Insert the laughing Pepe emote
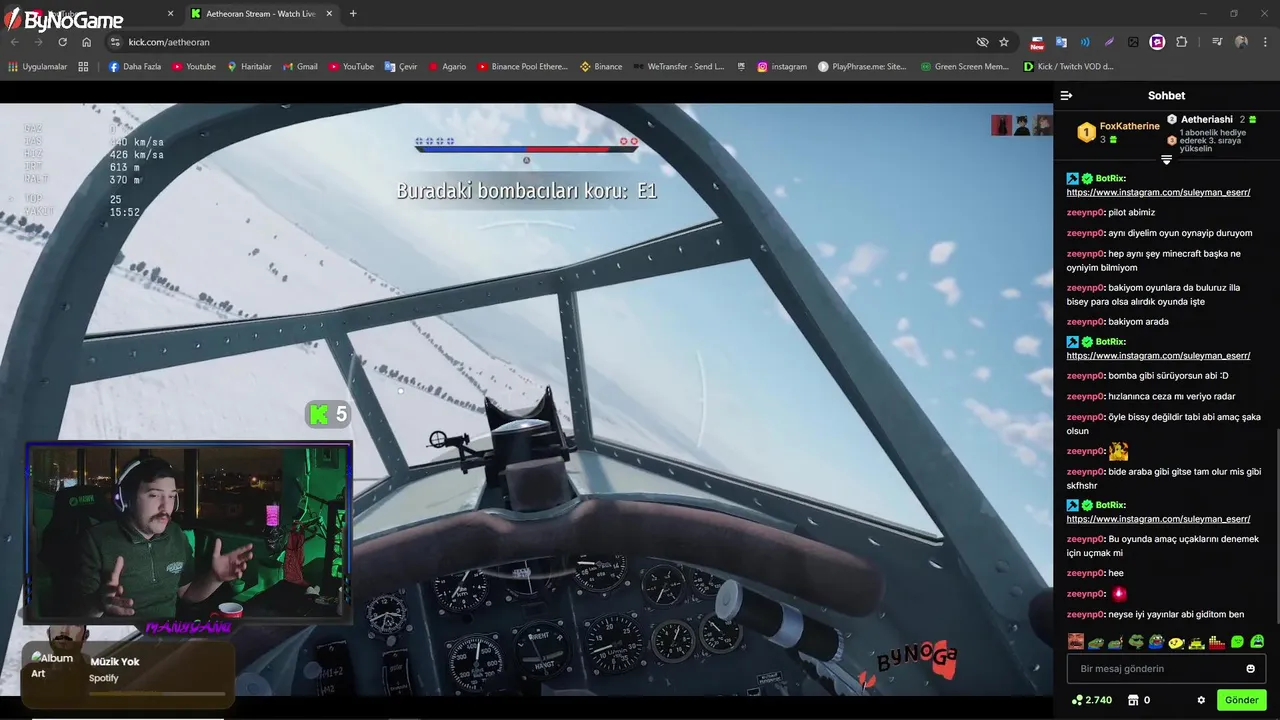The height and width of the screenshot is (720, 1280). click(x=1156, y=642)
